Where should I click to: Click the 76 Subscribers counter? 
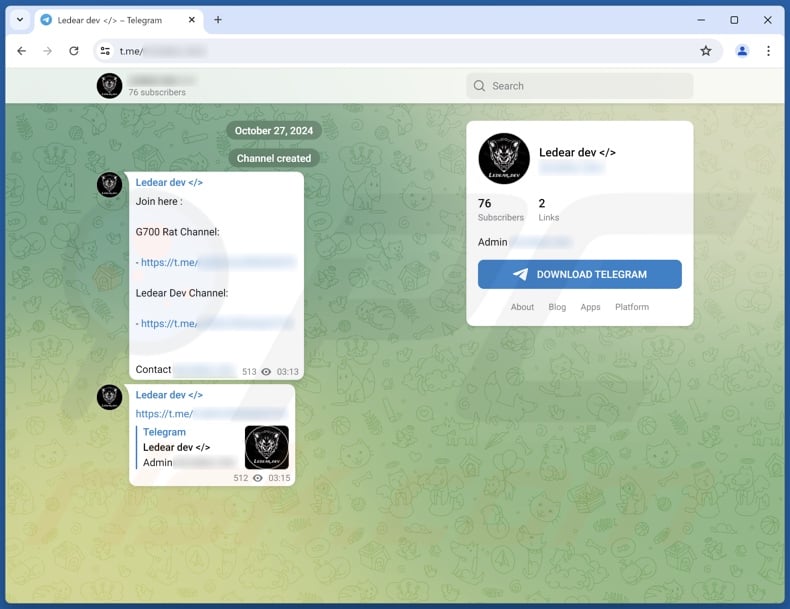click(x=501, y=210)
